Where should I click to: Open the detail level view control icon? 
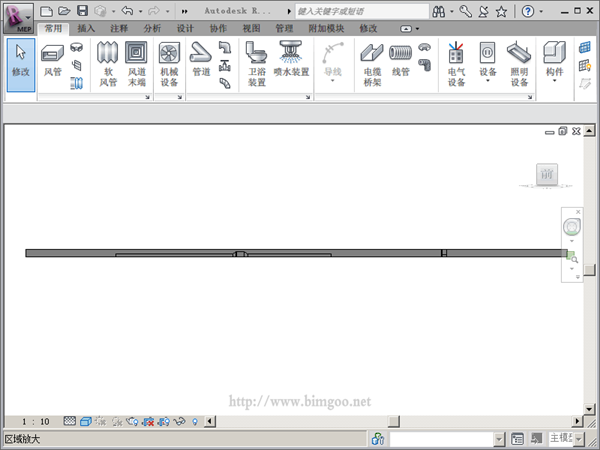coord(69,421)
